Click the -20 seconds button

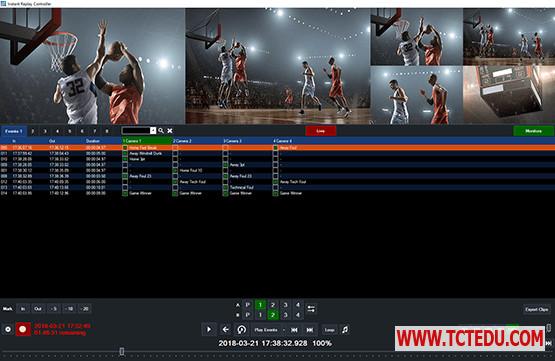(x=85, y=309)
